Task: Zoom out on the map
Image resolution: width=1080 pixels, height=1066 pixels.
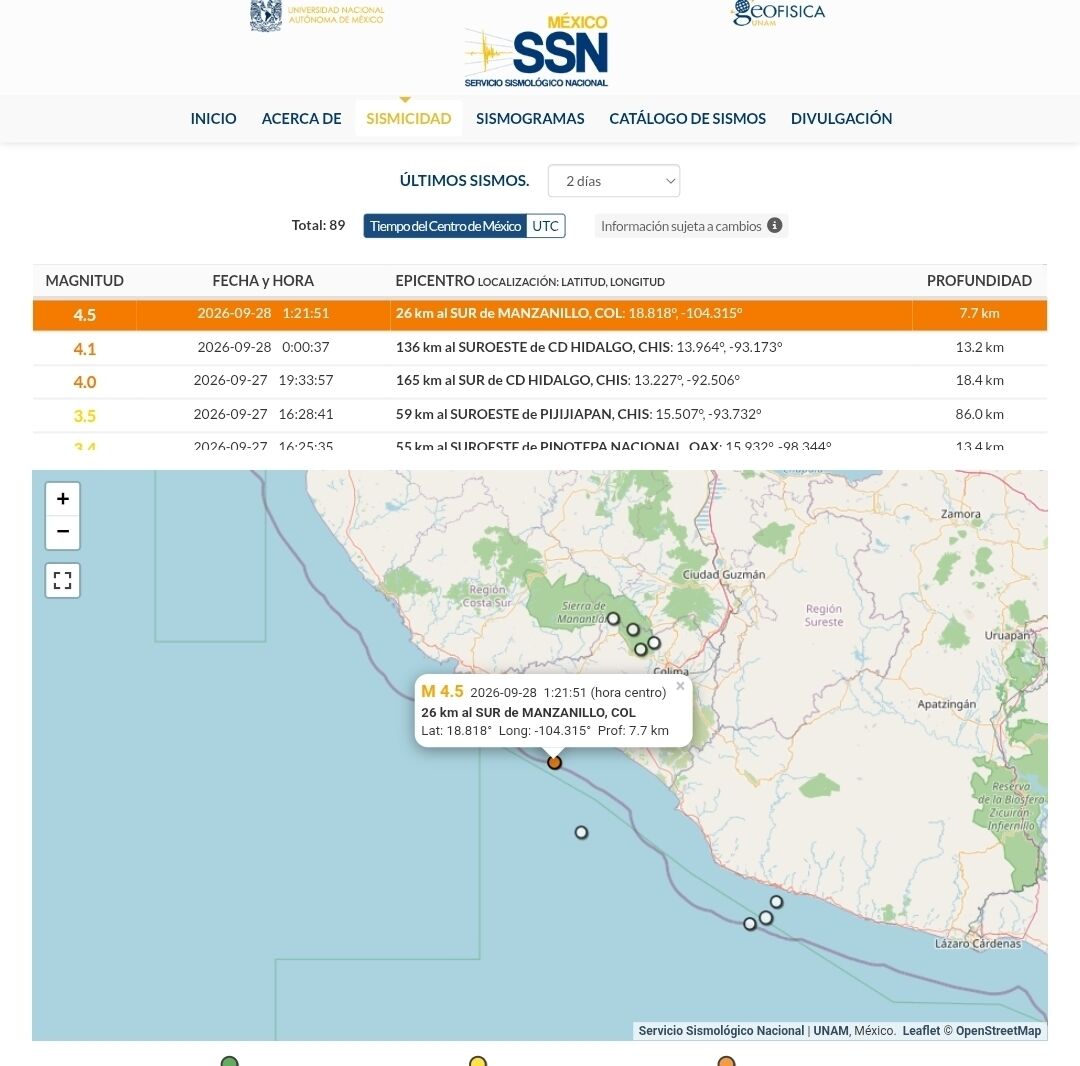Action: pyautogui.click(x=63, y=532)
